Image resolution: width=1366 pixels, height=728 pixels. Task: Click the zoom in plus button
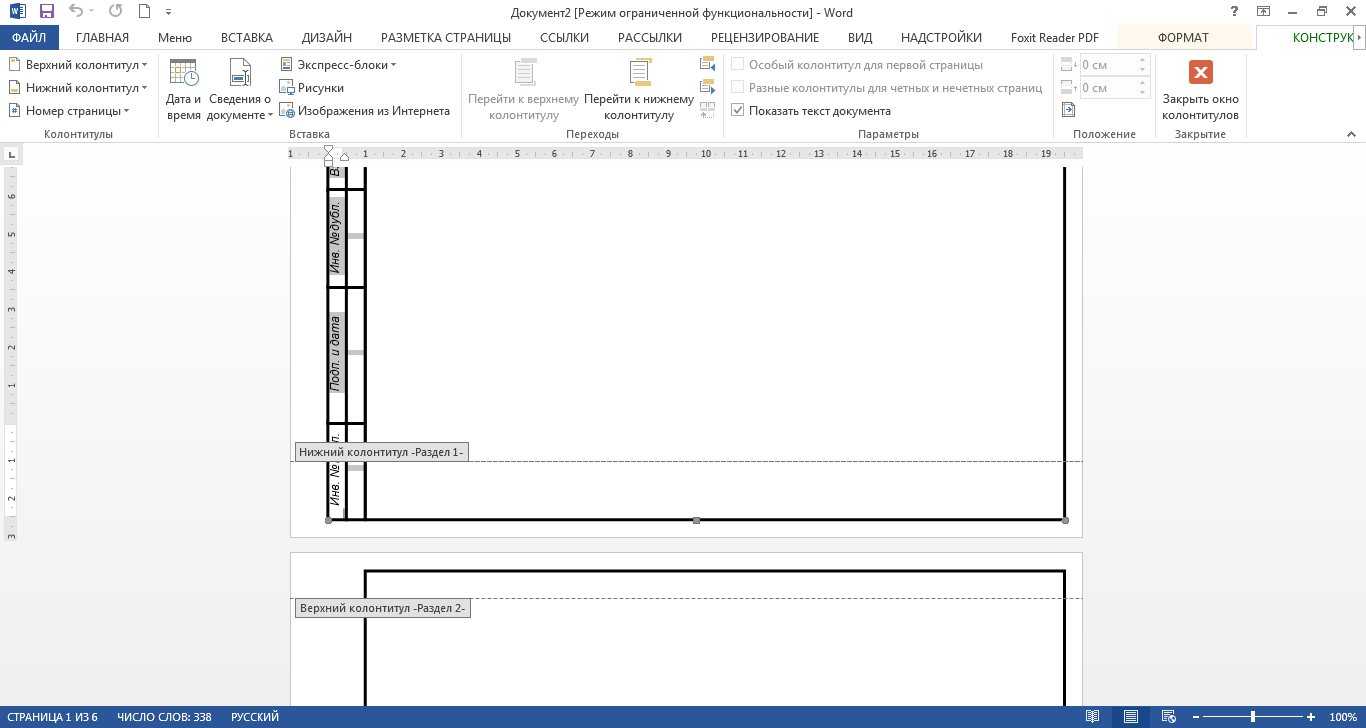1311,717
